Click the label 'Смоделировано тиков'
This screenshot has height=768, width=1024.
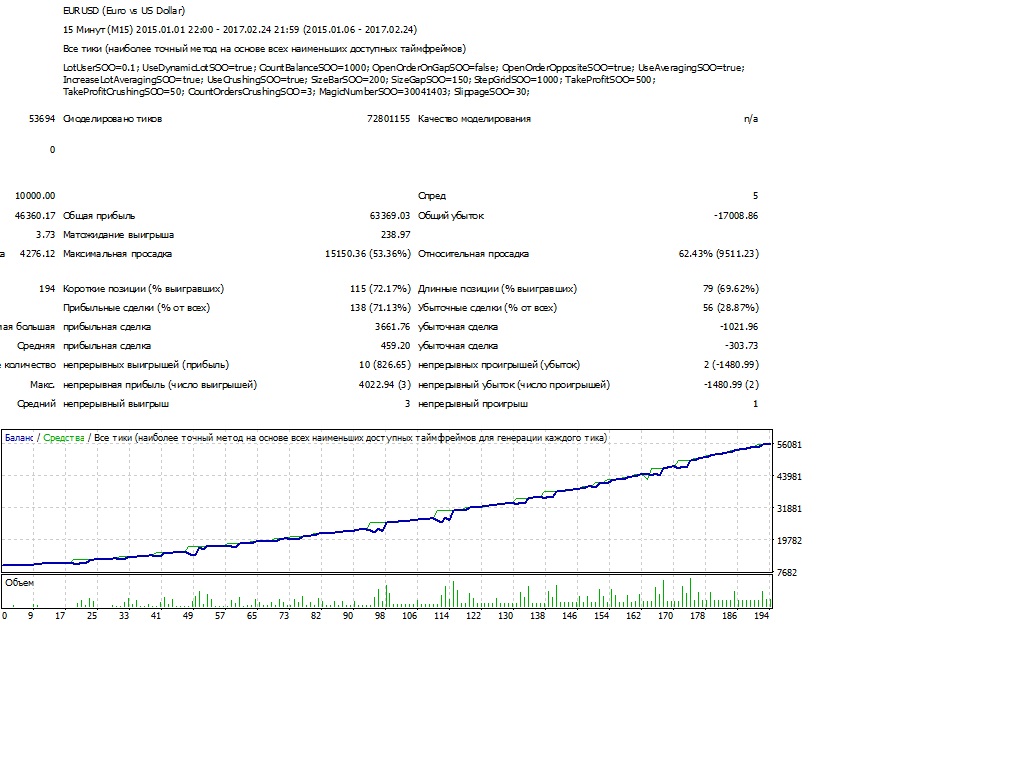pos(112,119)
